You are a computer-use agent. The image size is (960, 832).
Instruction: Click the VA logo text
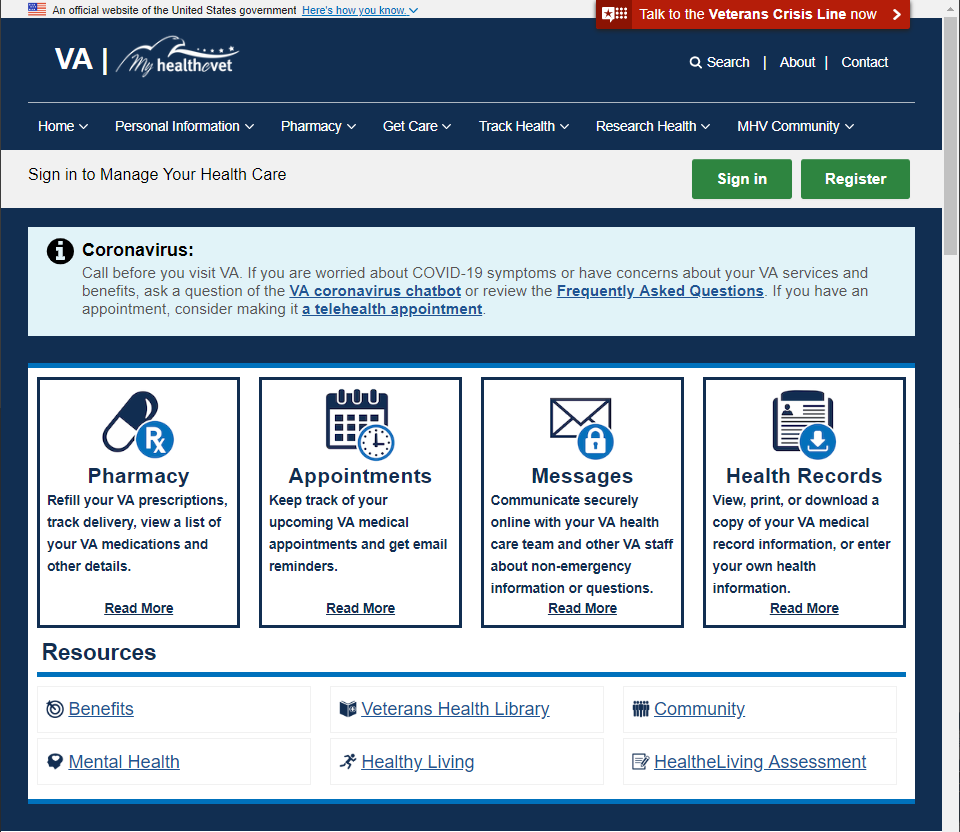73,59
